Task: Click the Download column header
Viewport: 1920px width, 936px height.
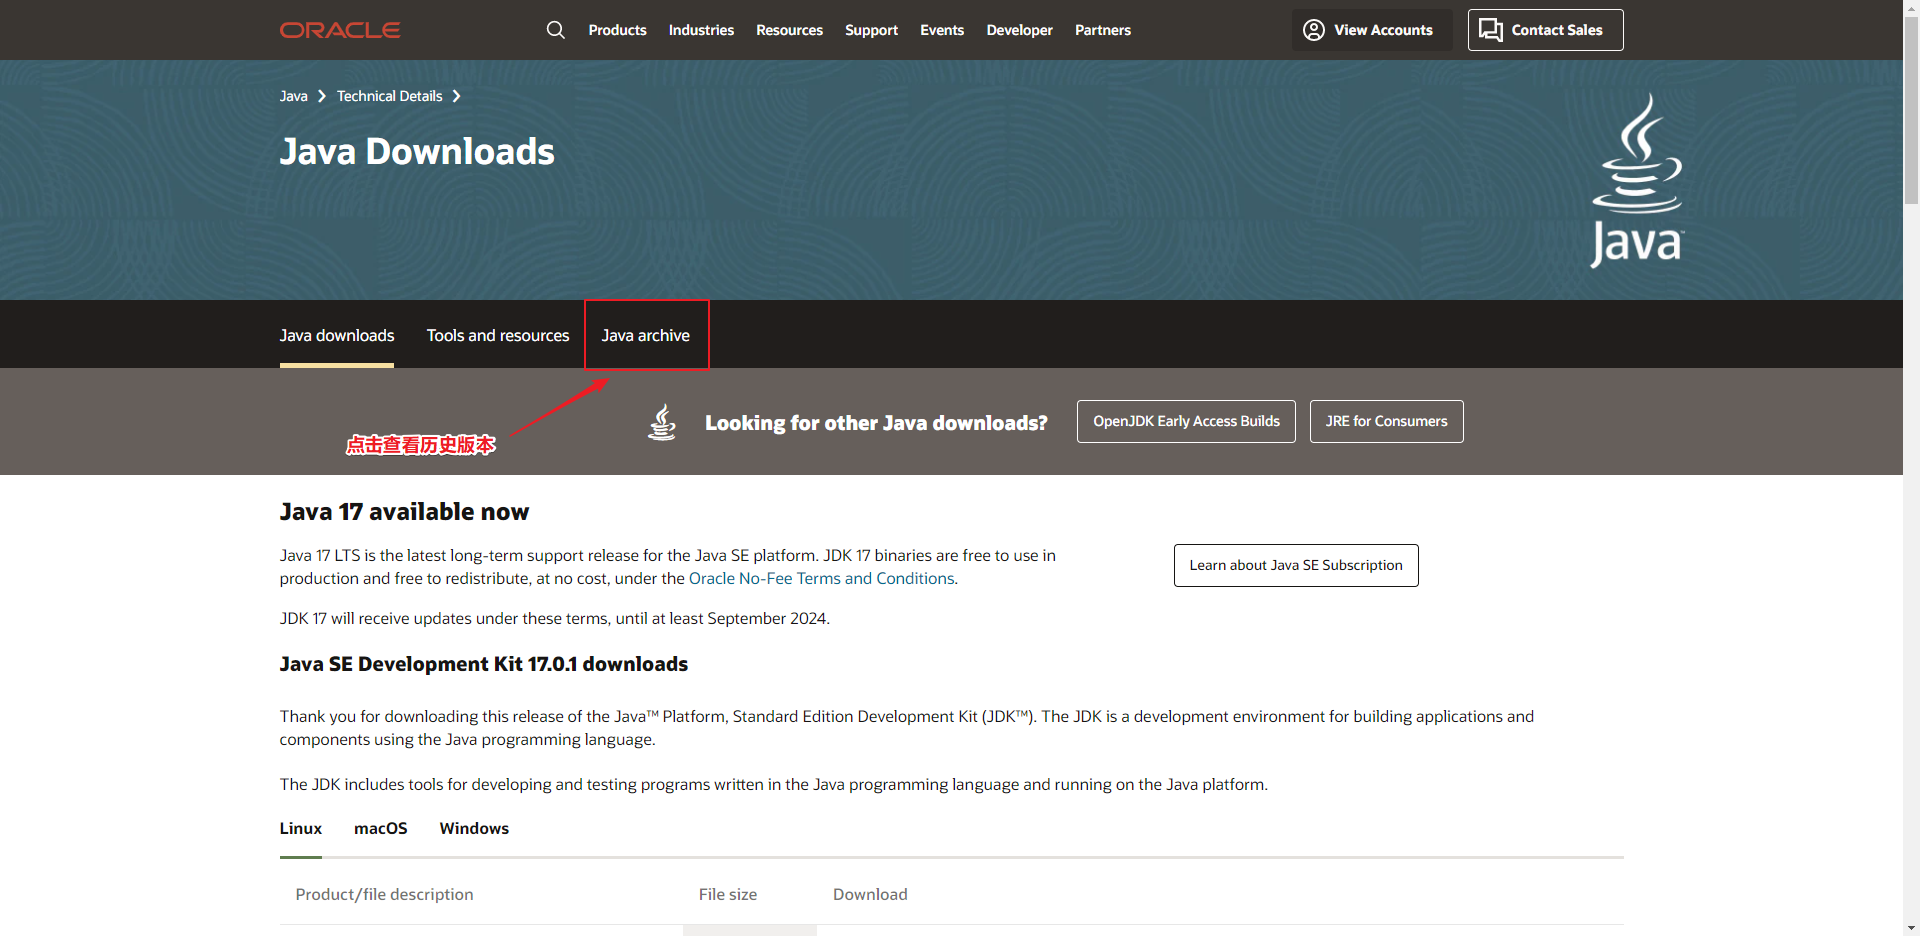Action: [x=870, y=894]
